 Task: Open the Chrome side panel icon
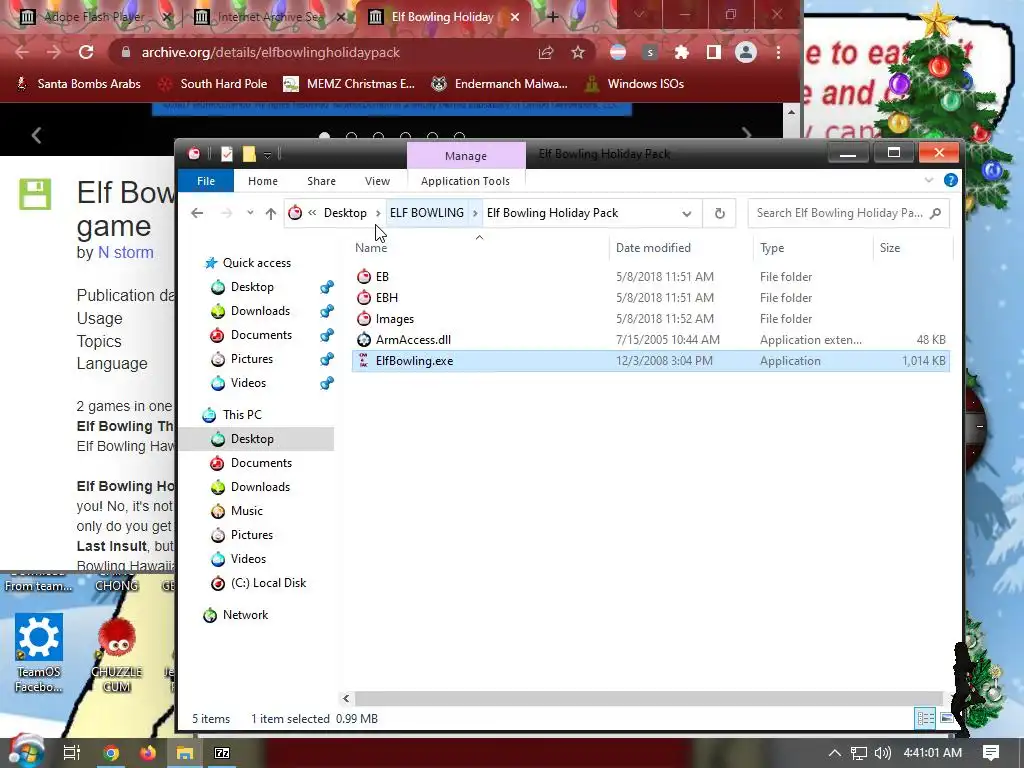pyautogui.click(x=713, y=52)
